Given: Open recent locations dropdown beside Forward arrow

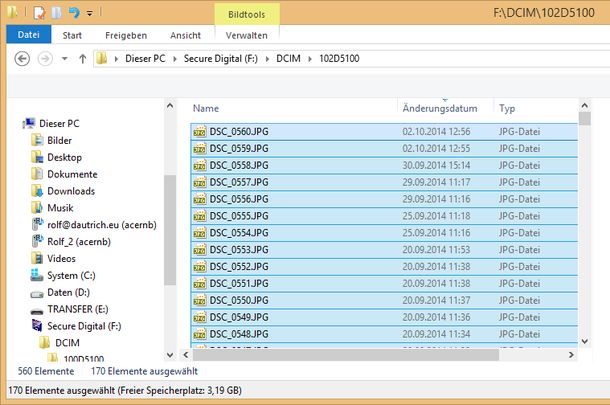Looking at the screenshot, I should [x=65, y=60].
